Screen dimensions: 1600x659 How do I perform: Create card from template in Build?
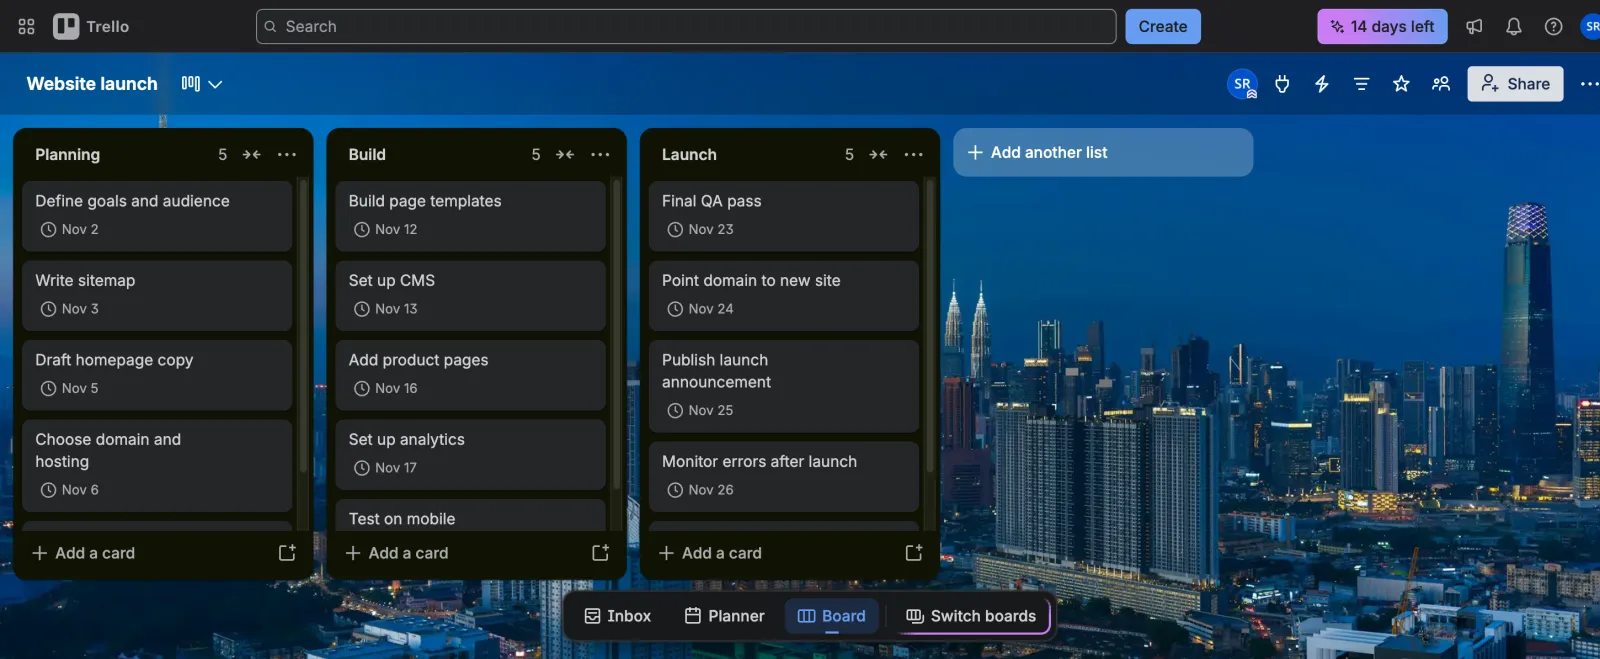click(600, 553)
